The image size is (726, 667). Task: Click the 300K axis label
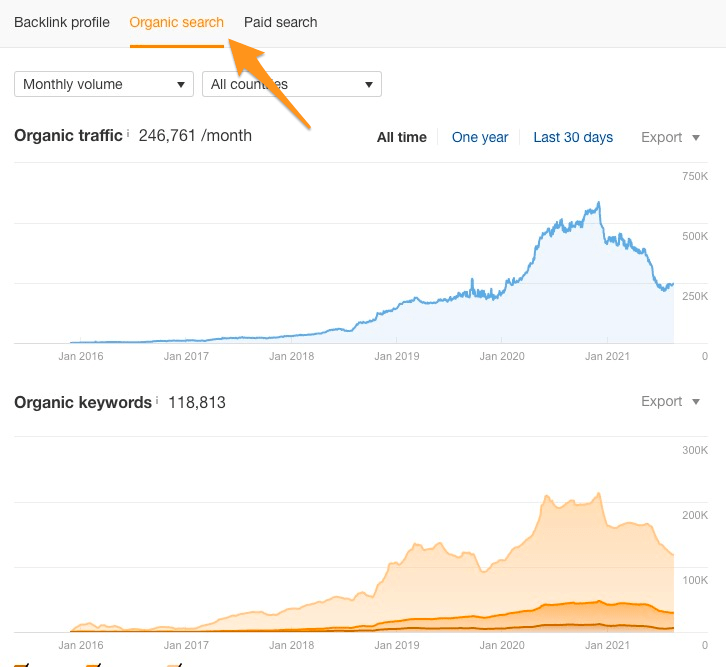click(695, 450)
